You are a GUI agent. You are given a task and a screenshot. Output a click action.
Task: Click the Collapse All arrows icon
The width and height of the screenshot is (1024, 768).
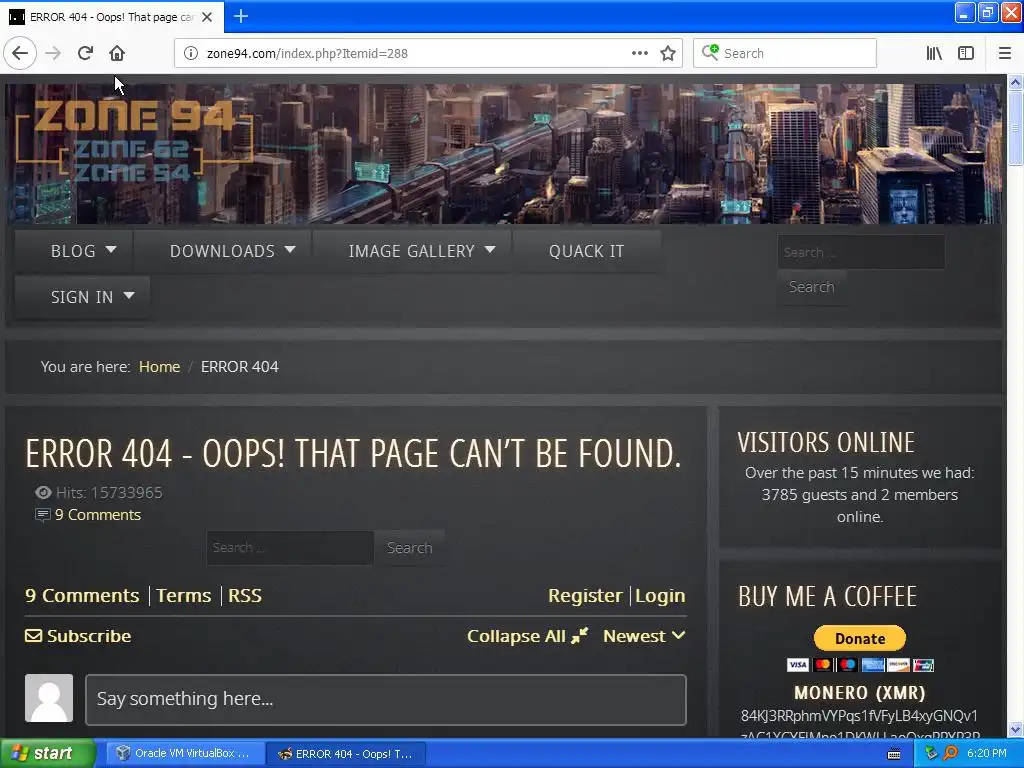(x=579, y=635)
